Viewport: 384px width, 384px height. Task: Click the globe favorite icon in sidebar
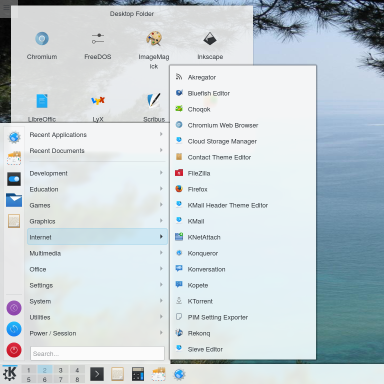pyautogui.click(x=14, y=137)
